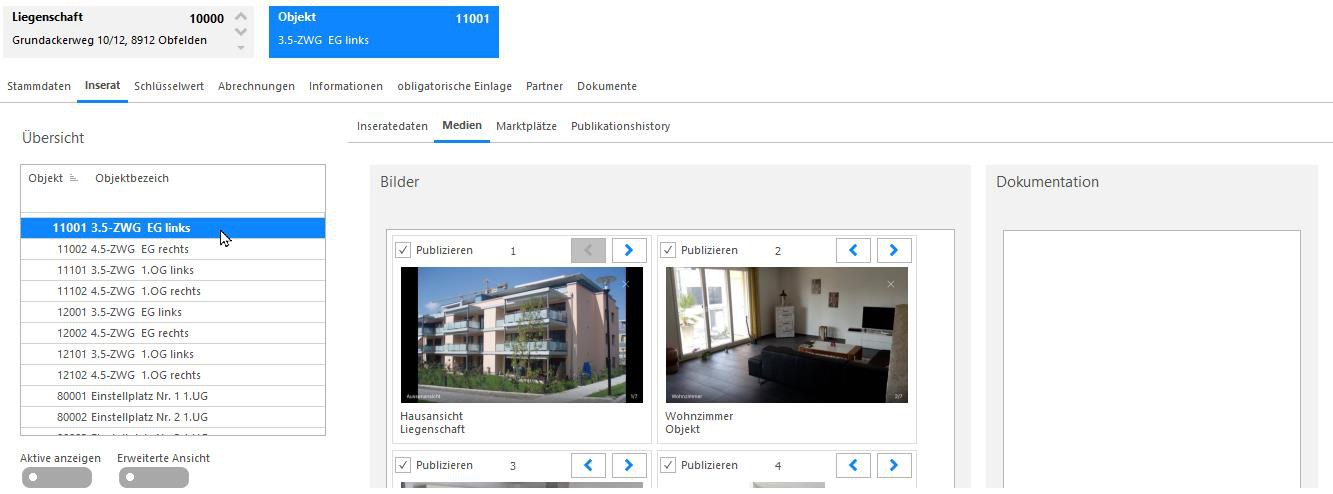This screenshot has width=1333, height=494.
Task: Switch to the Inseratedaten sub-tab
Action: coord(392,126)
